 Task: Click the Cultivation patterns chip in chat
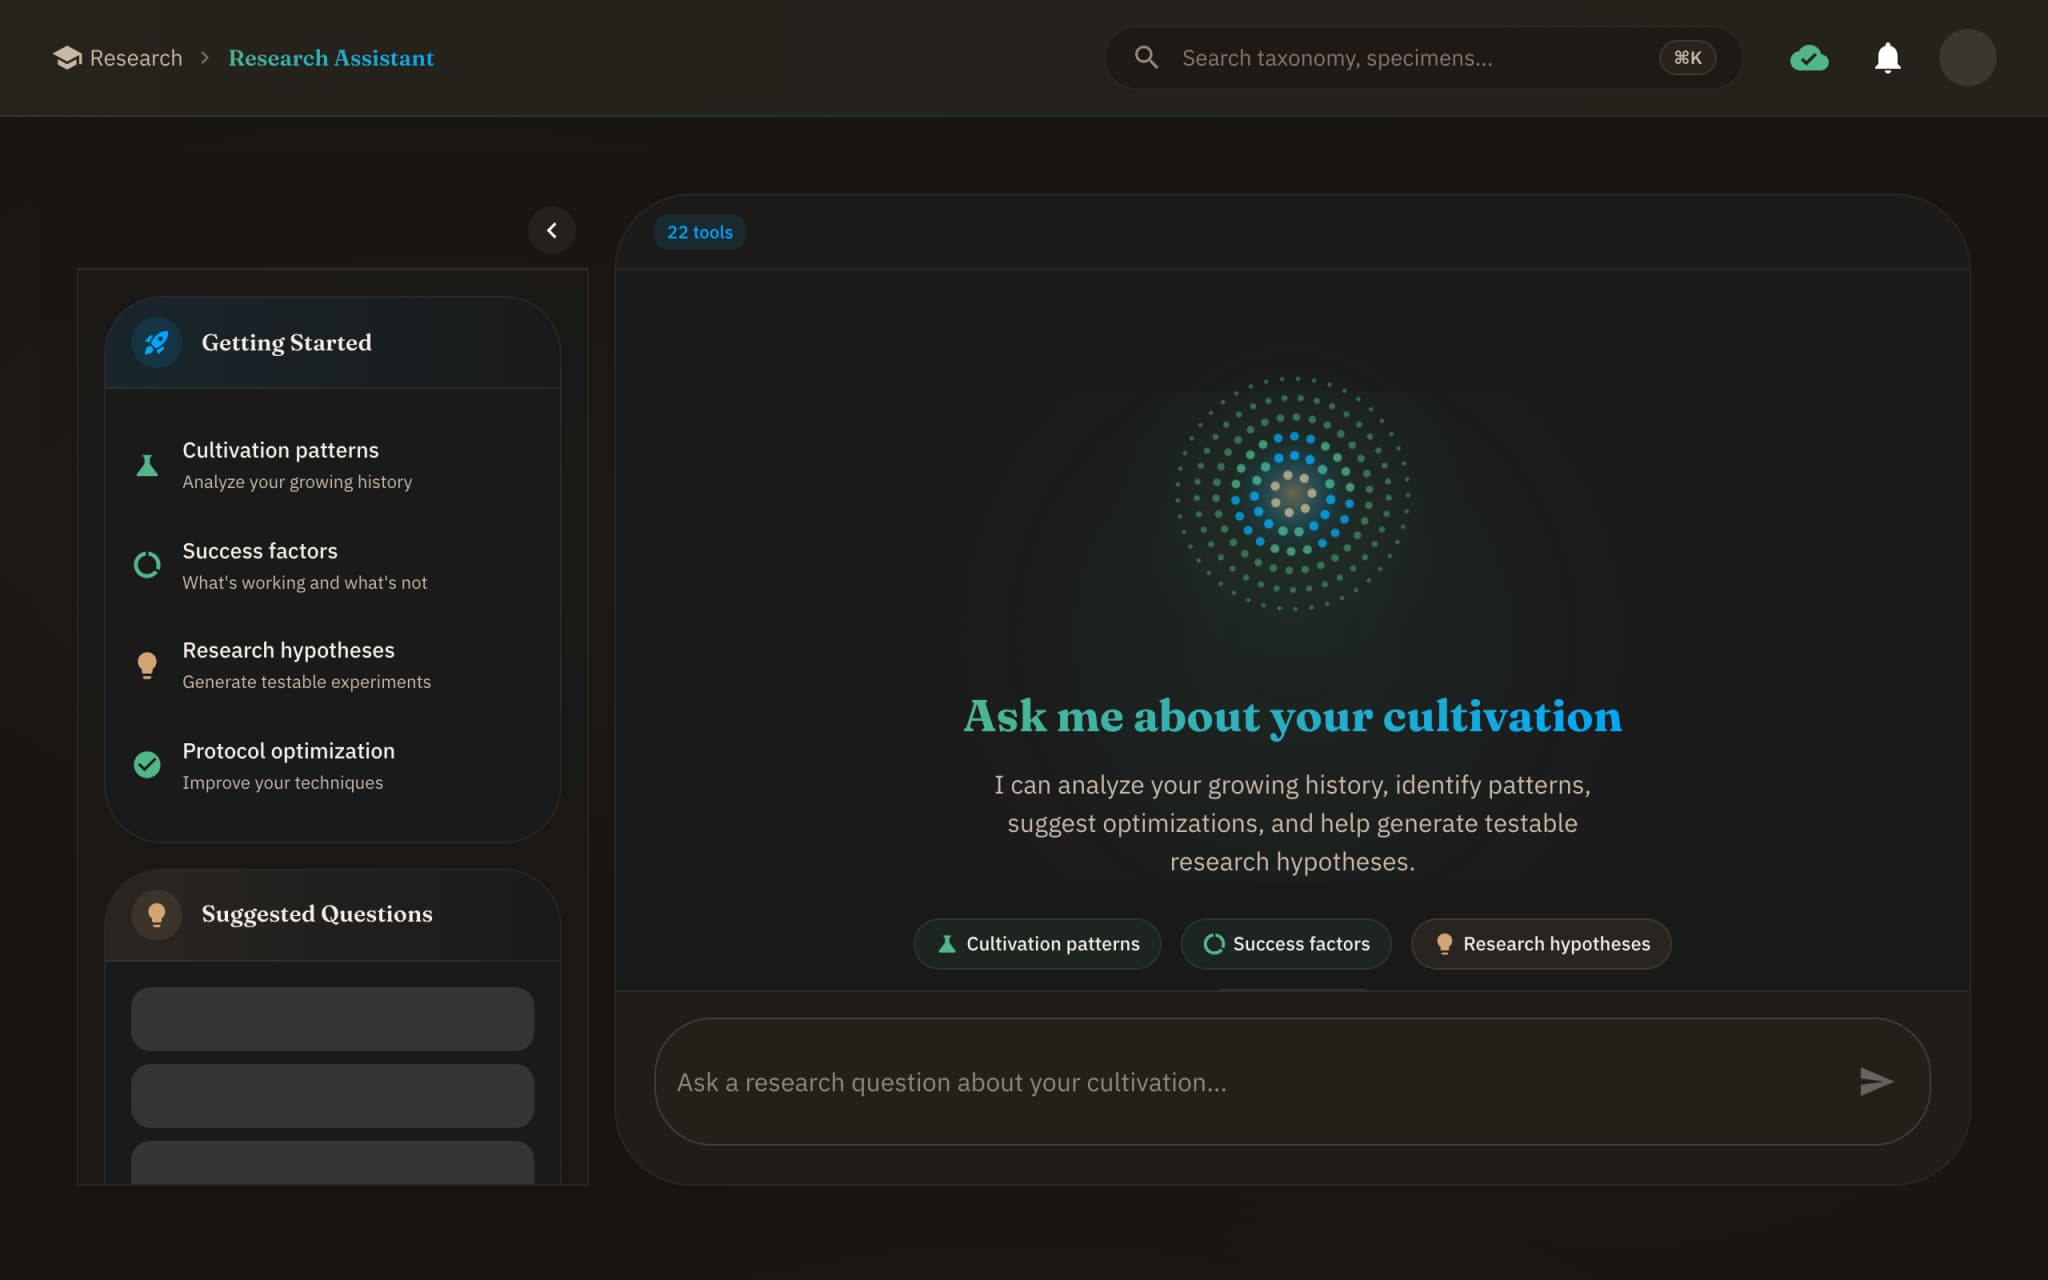point(1037,944)
